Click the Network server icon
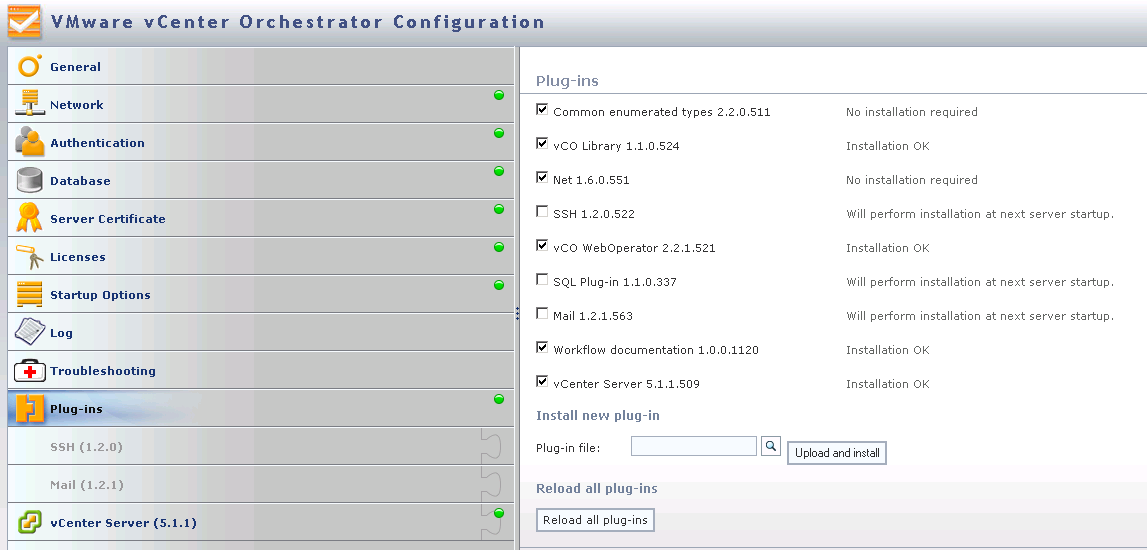1147x550 pixels. coord(30,104)
